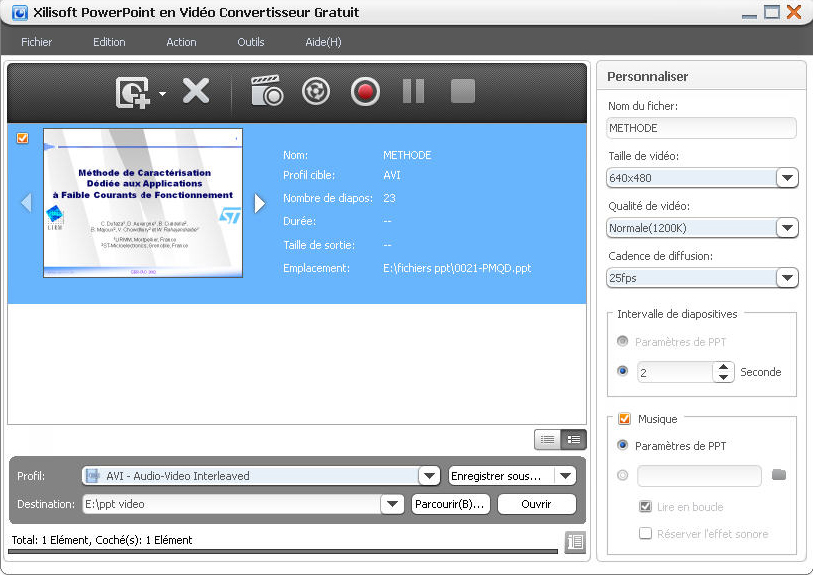Select Musique Paramètres de PPT radio
Viewport: 813px width, 575px height.
coord(622,445)
